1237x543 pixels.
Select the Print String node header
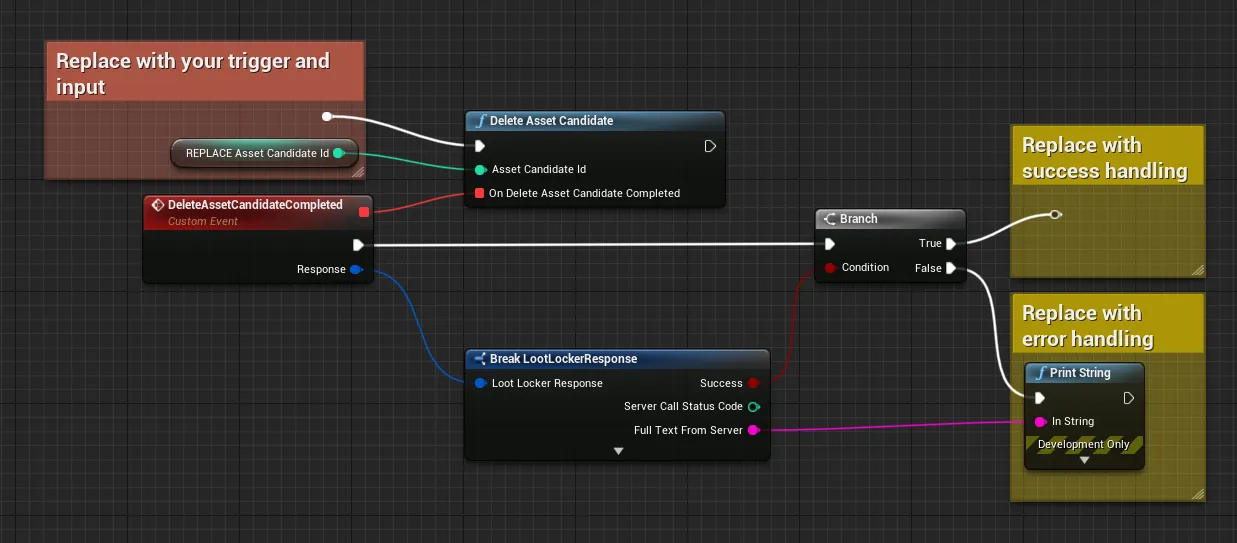1085,373
